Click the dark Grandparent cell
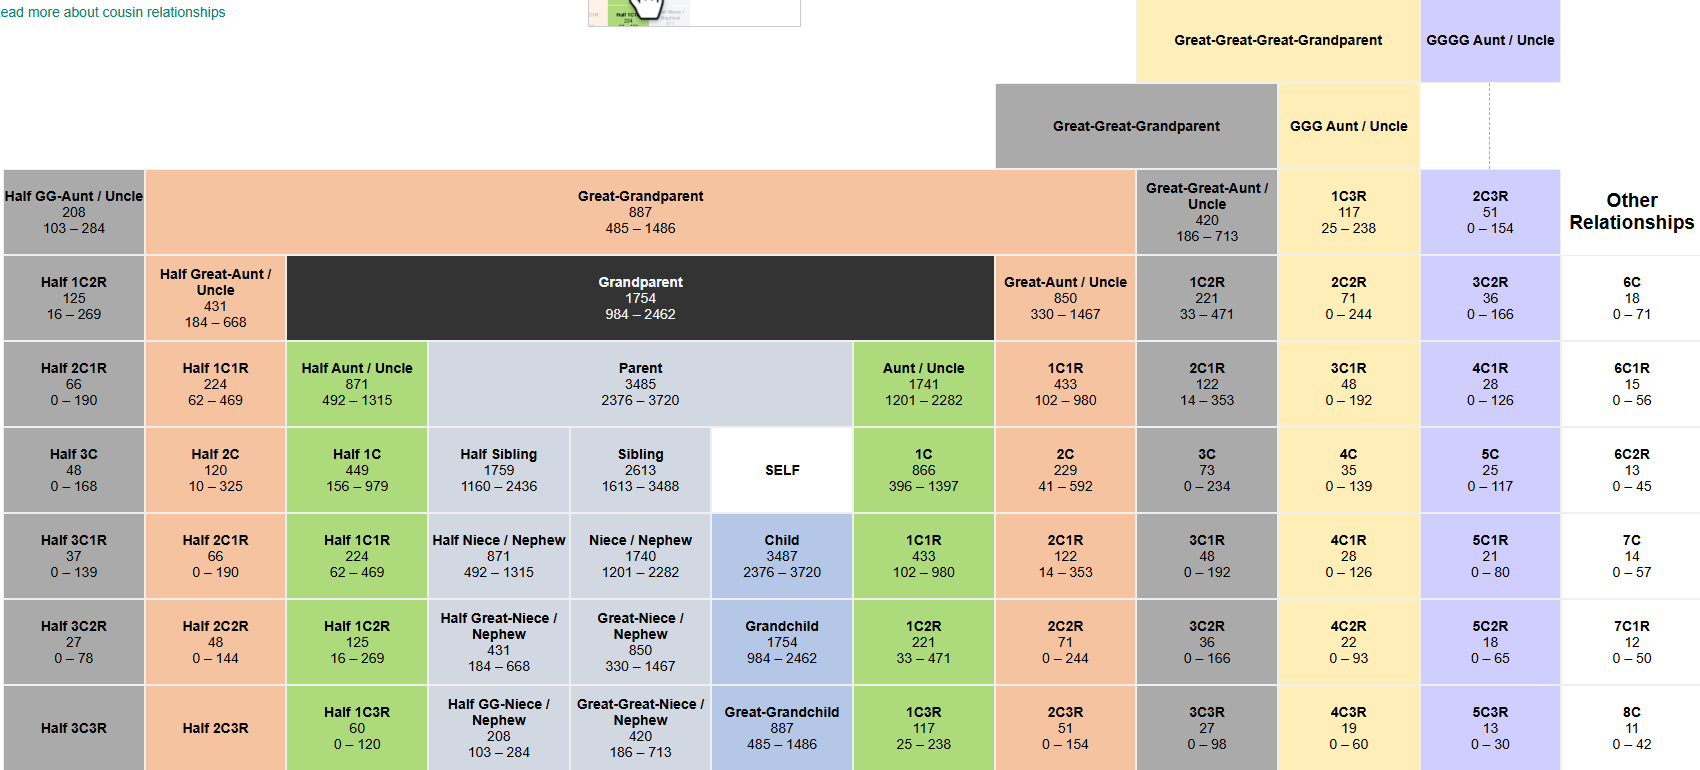 pyautogui.click(x=640, y=298)
